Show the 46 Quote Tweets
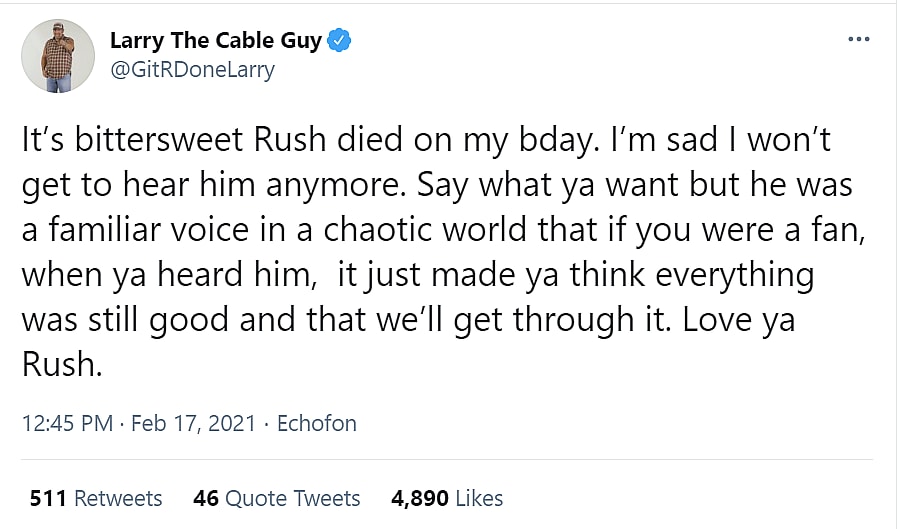904x529 pixels. point(277,498)
